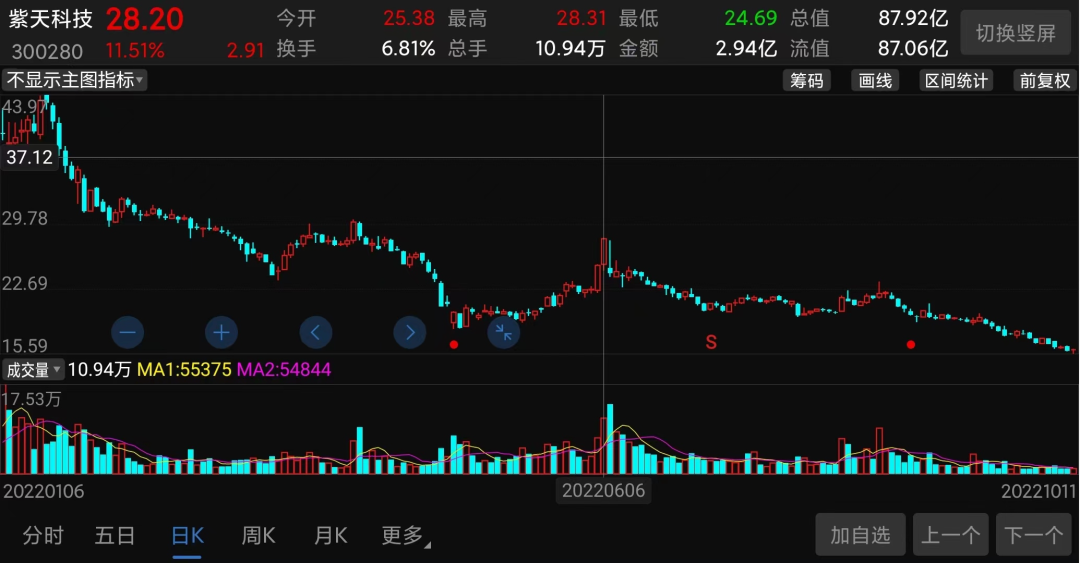This screenshot has width=1080, height=563.
Task: Click turnover rate 6.81%
Action: [x=408, y=48]
